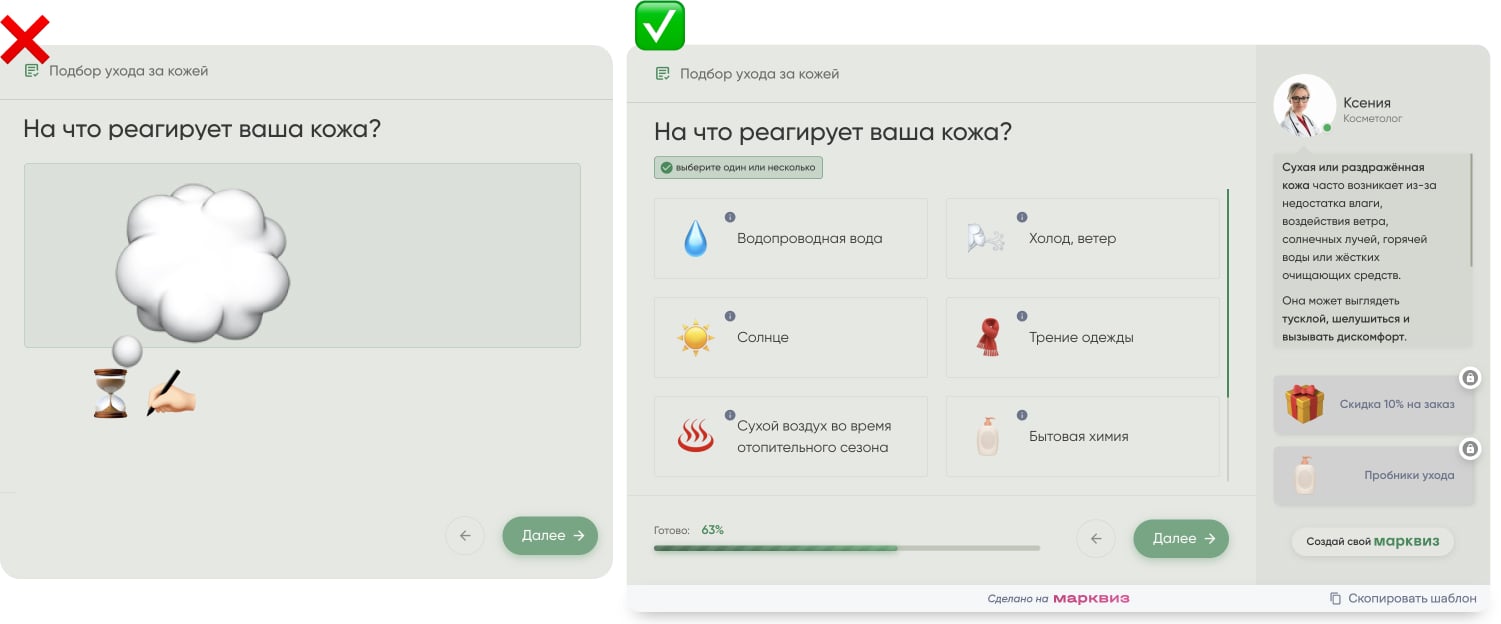Click the bottle icon for household chemicals
The width and height of the screenshot is (1501, 624).
pos(987,436)
